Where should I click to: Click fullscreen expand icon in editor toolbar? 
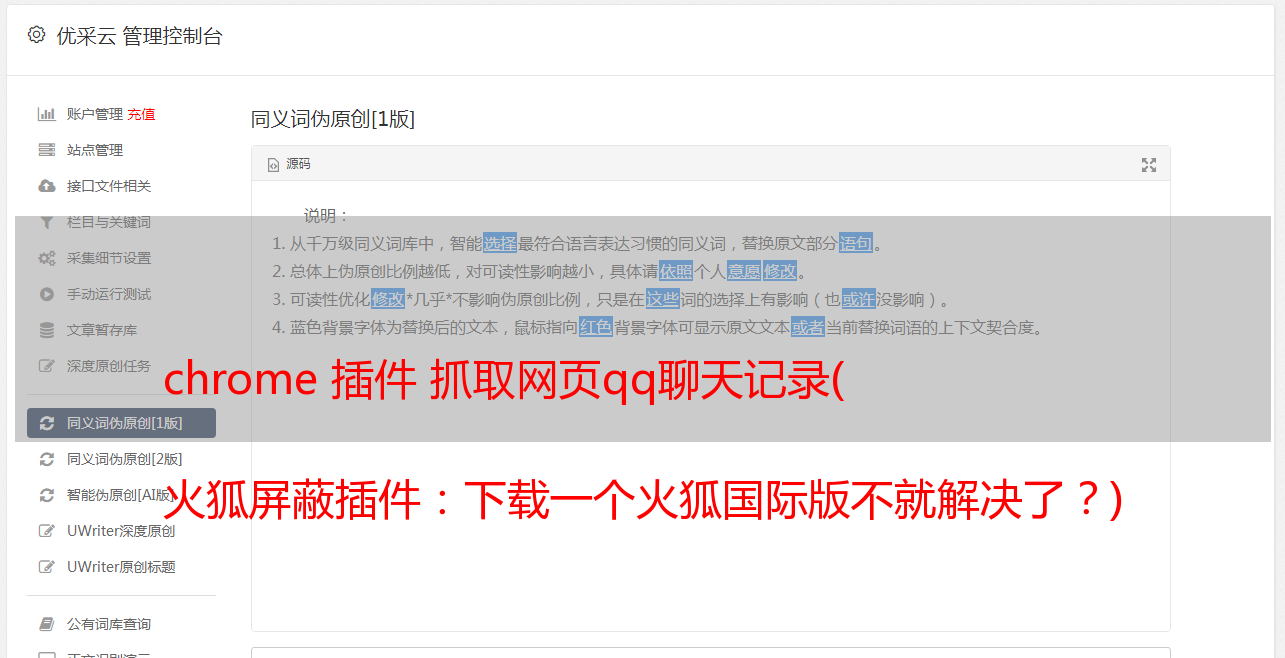pos(1149,165)
